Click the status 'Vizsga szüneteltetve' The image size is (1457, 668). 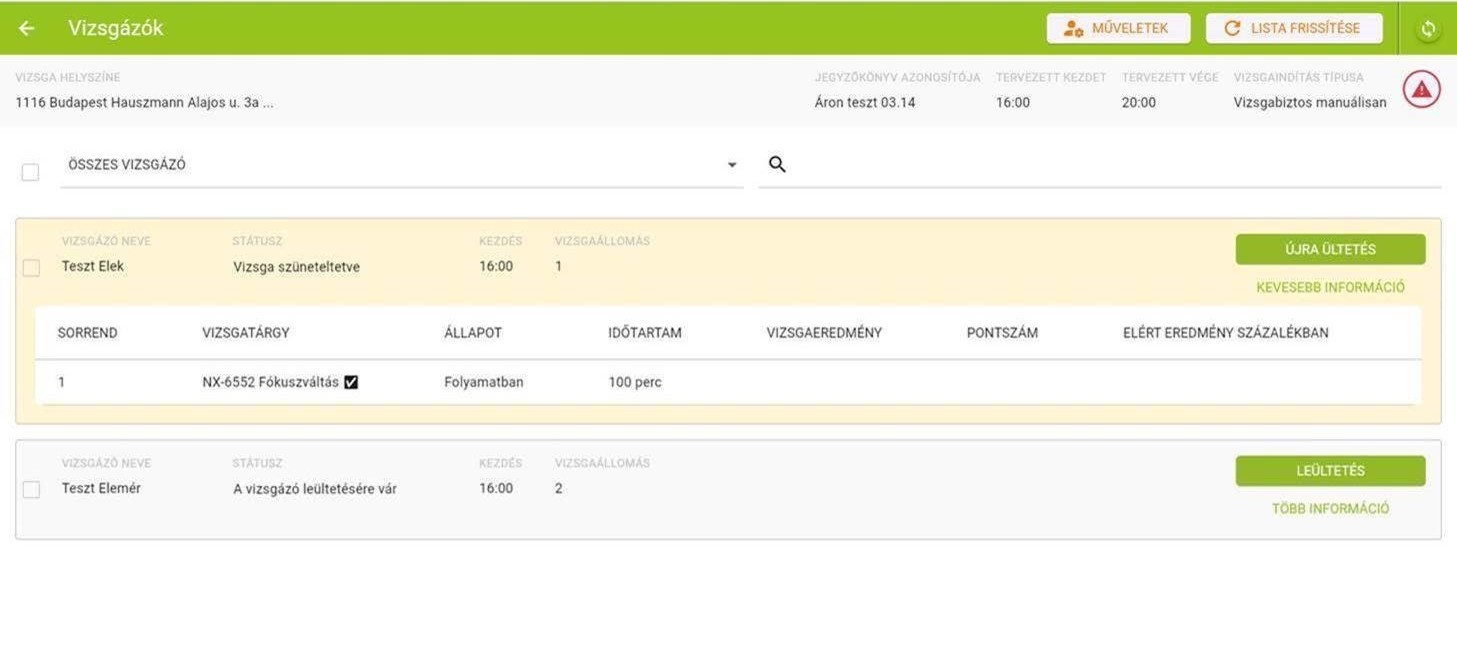296,267
